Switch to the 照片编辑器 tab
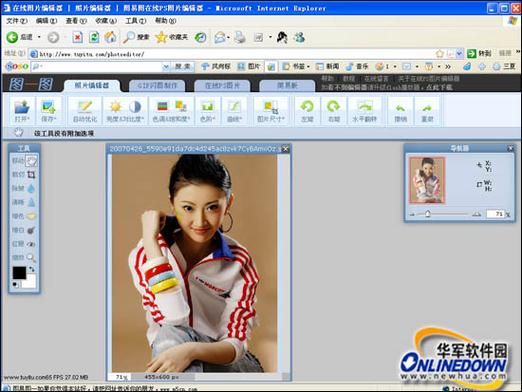 click(x=92, y=85)
